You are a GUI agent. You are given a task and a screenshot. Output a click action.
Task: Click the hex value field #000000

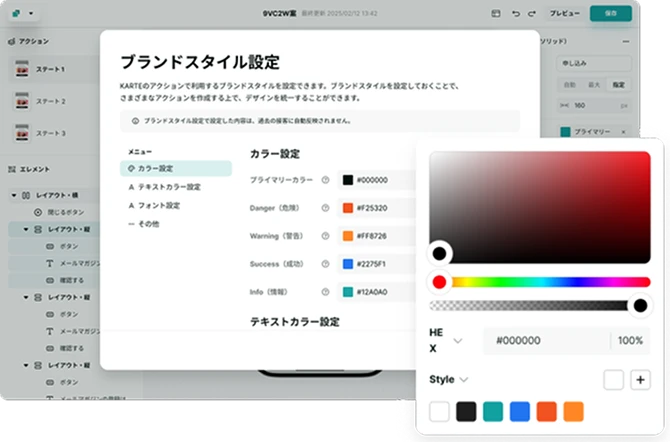pyautogui.click(x=547, y=341)
